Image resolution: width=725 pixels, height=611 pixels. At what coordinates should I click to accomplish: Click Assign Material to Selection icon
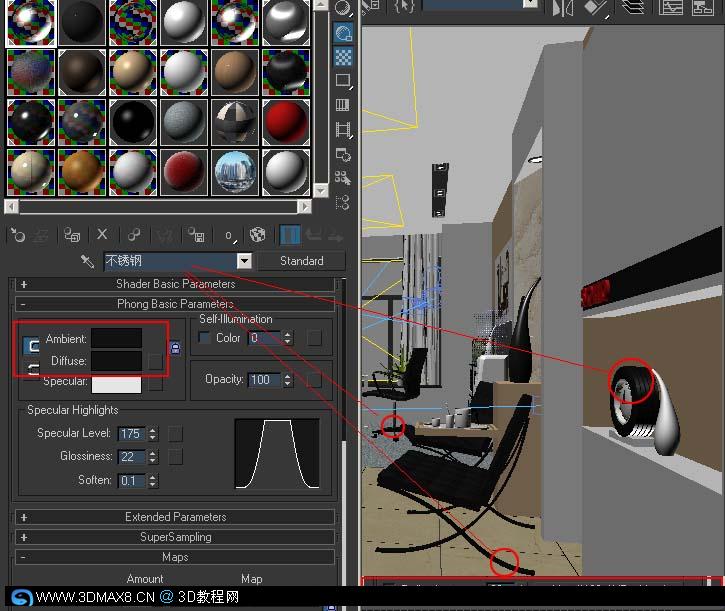(72, 235)
